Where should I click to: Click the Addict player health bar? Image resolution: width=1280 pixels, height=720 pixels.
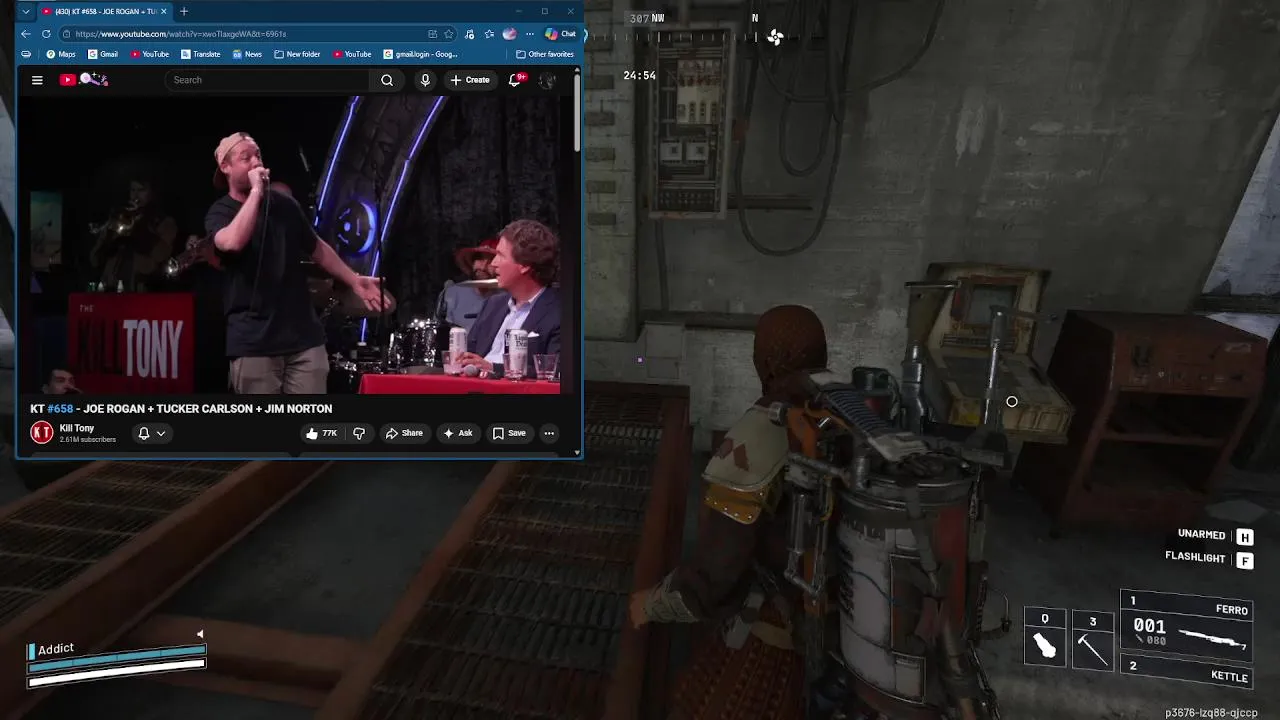click(x=117, y=665)
